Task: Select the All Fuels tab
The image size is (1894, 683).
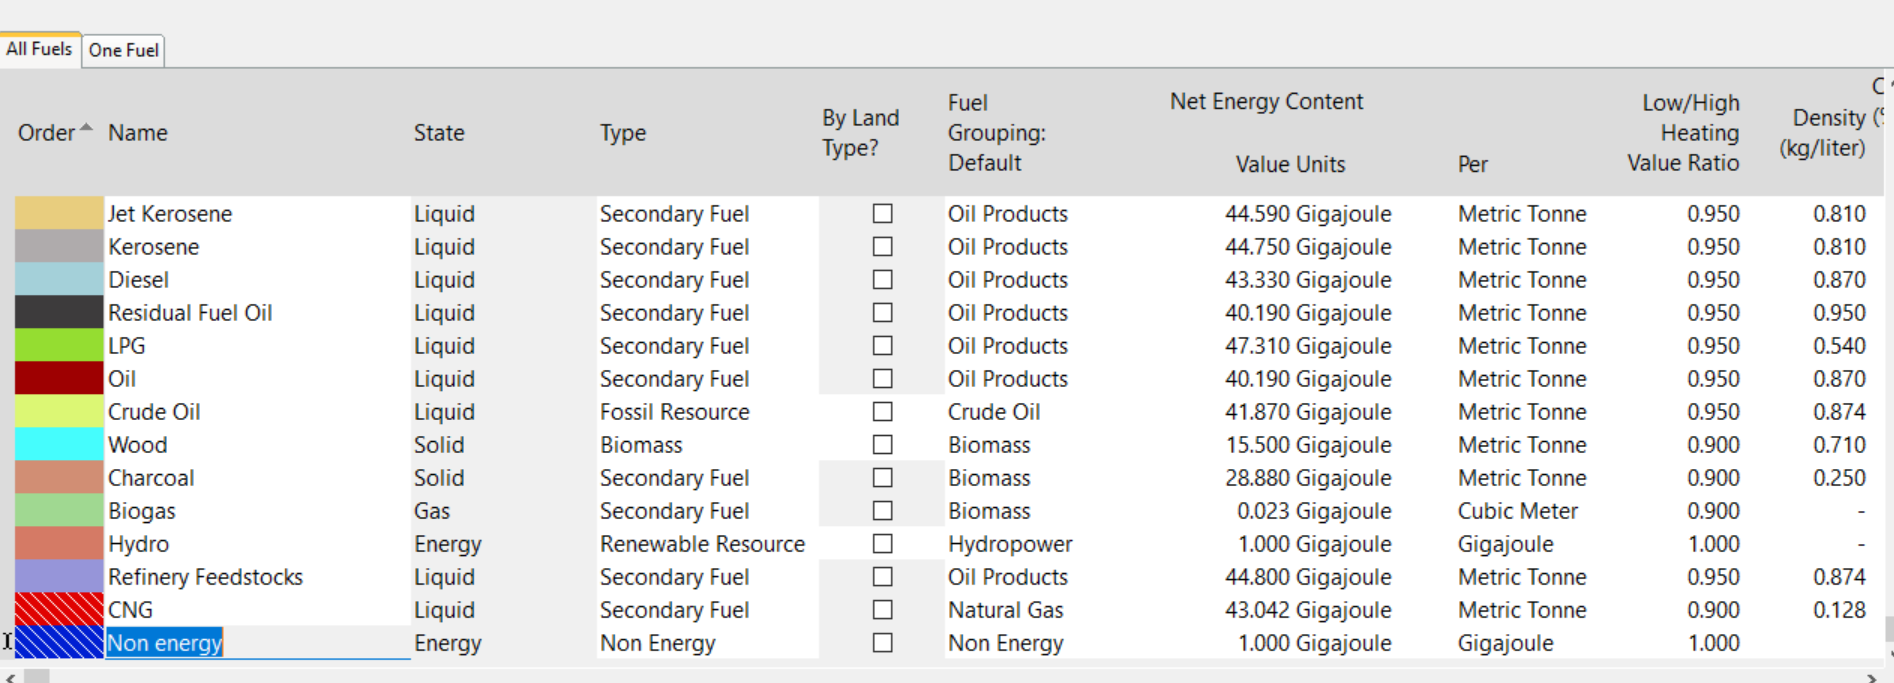Action: (39, 49)
